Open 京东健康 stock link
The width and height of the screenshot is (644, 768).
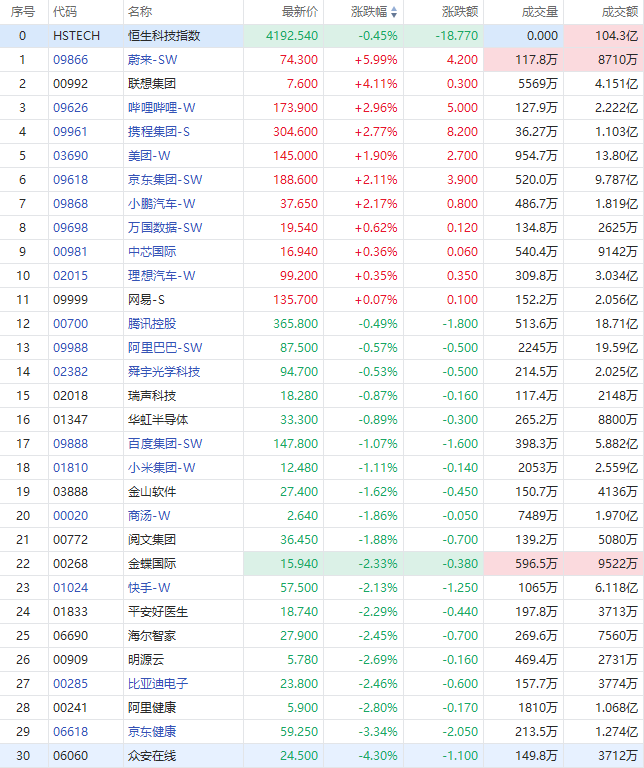tap(152, 732)
